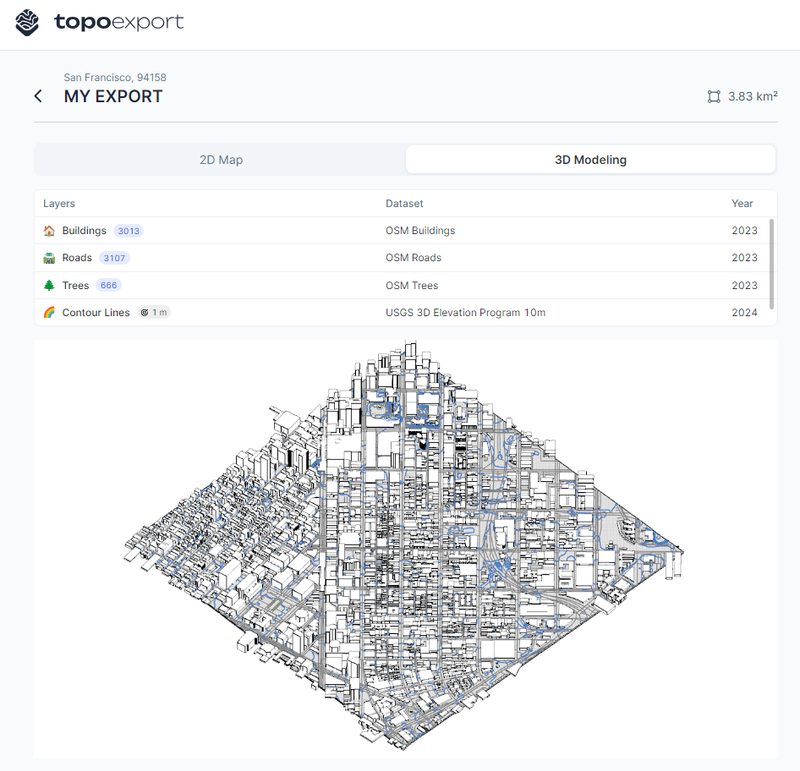Image resolution: width=800 pixels, height=771 pixels.
Task: Click the Year column header
Action: click(x=742, y=203)
